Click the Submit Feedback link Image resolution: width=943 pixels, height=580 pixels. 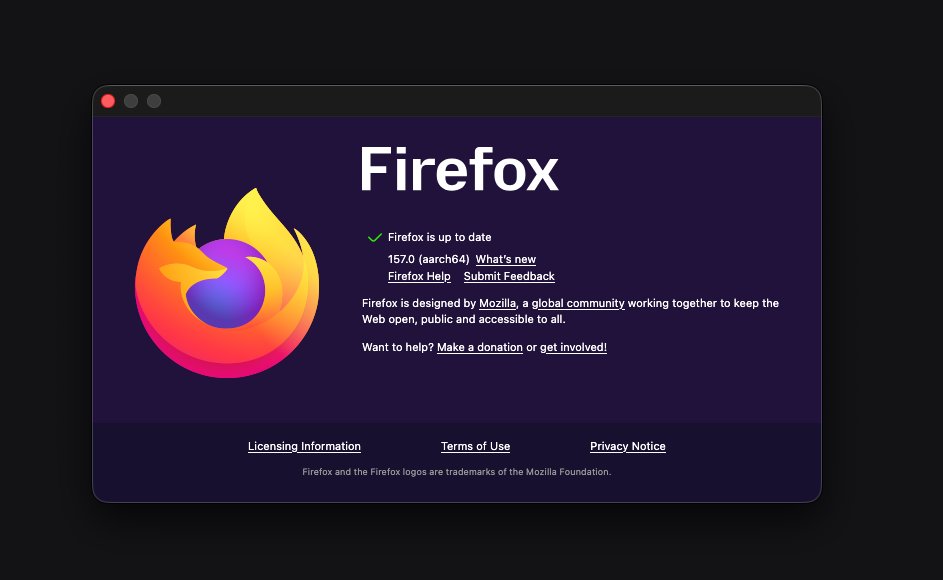click(x=509, y=276)
